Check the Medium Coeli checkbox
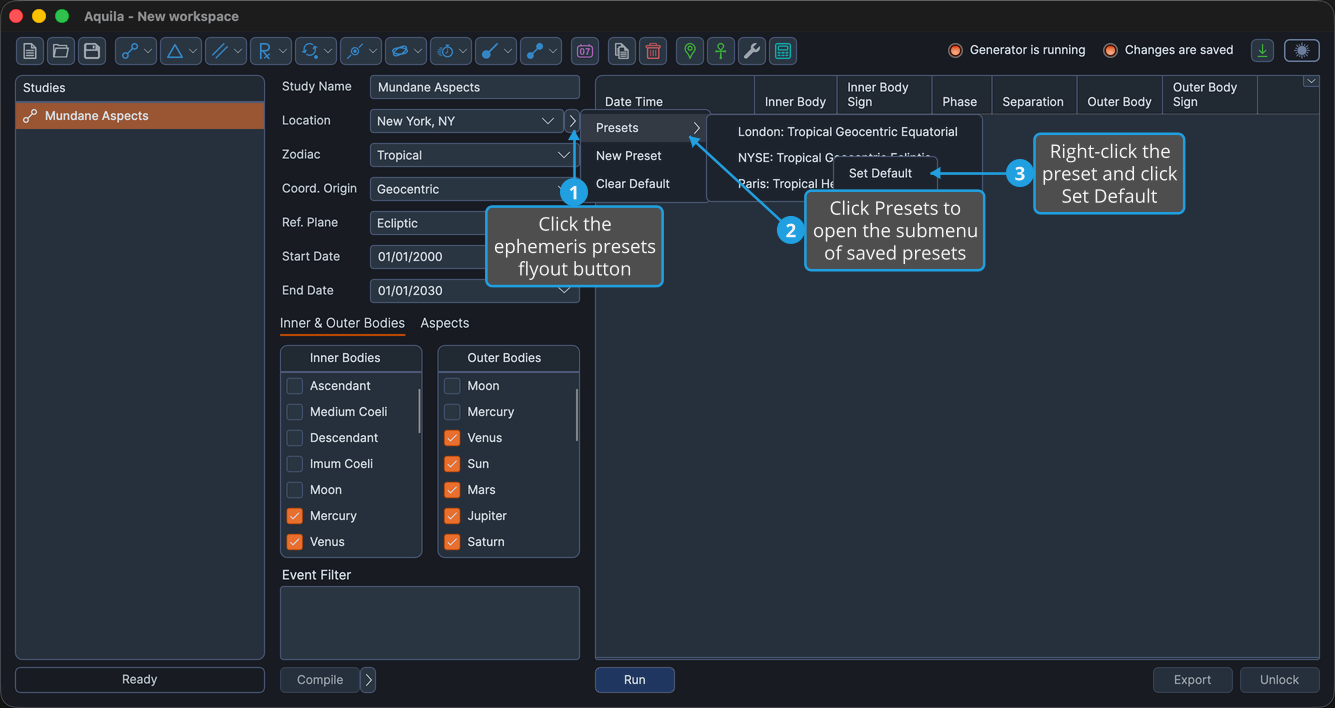This screenshot has width=1335, height=708. pos(295,412)
